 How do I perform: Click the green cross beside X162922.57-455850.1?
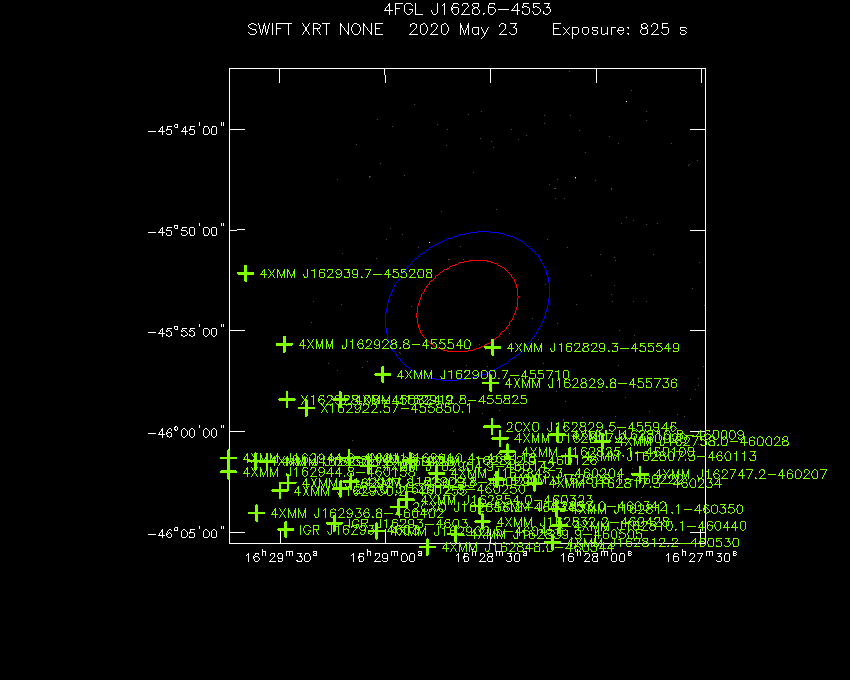306,408
